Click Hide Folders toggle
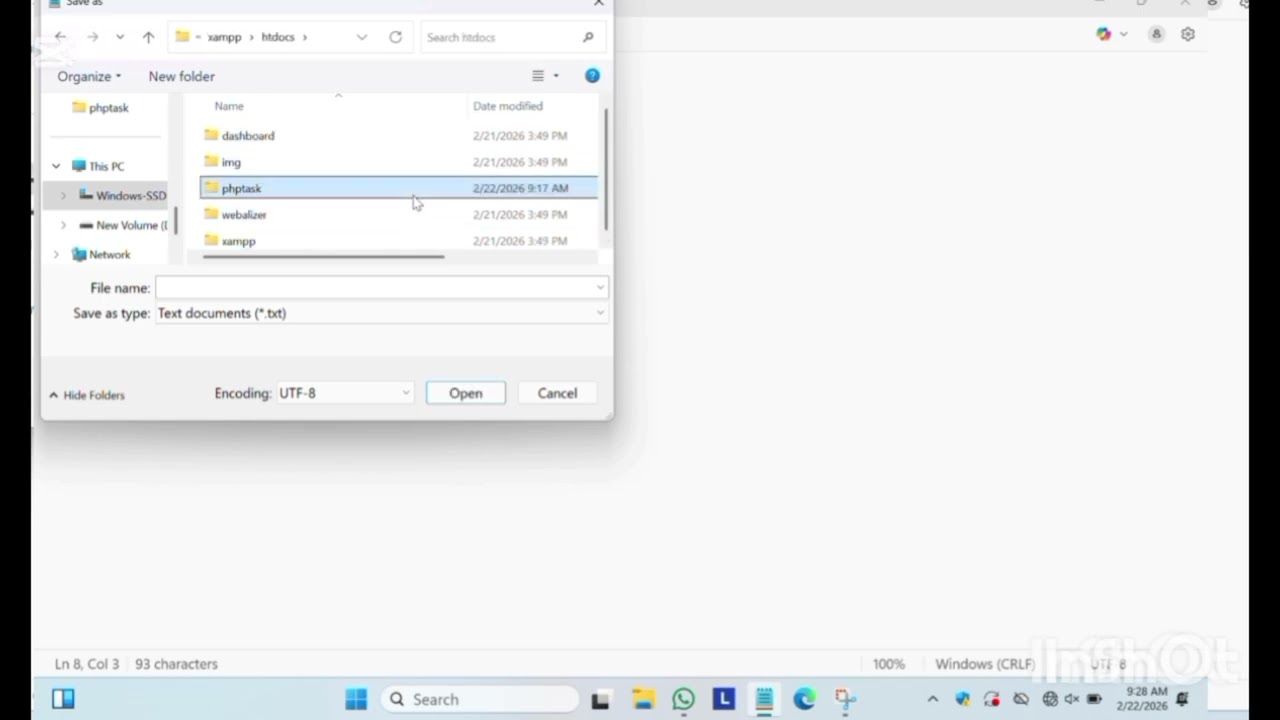This screenshot has width=1280, height=720. [x=87, y=395]
